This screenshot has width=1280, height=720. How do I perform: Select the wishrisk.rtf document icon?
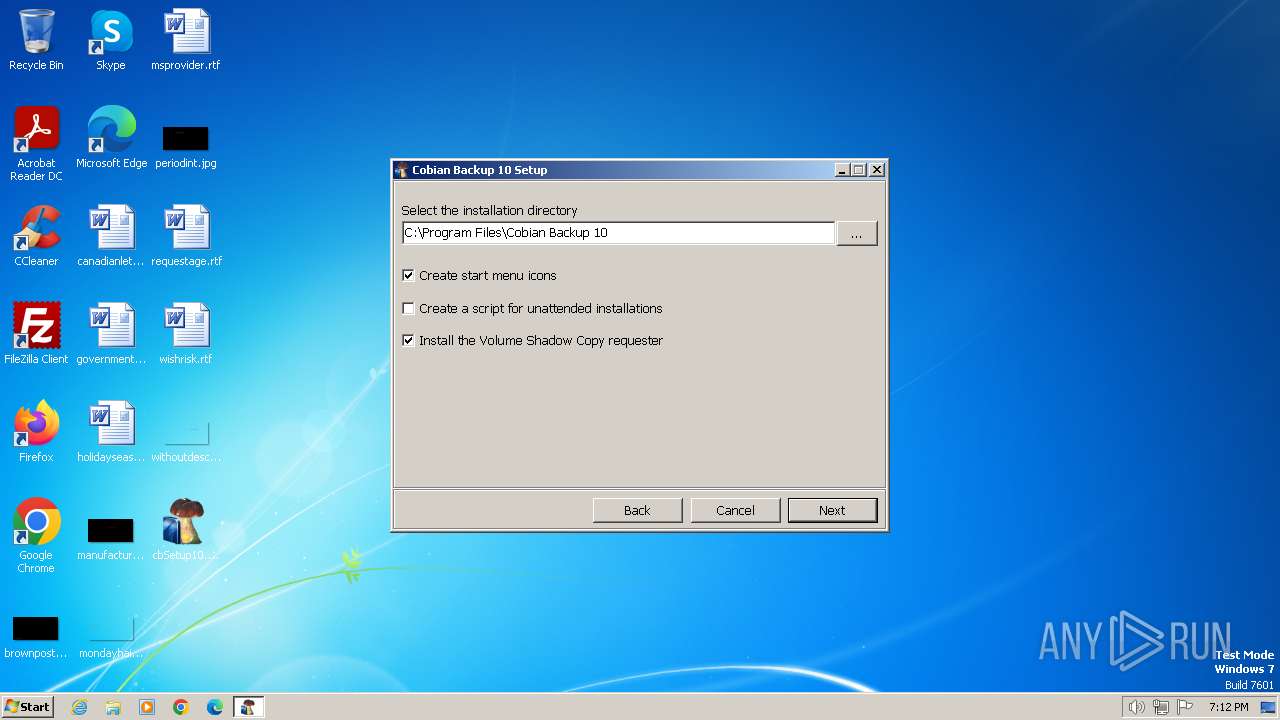click(186, 334)
